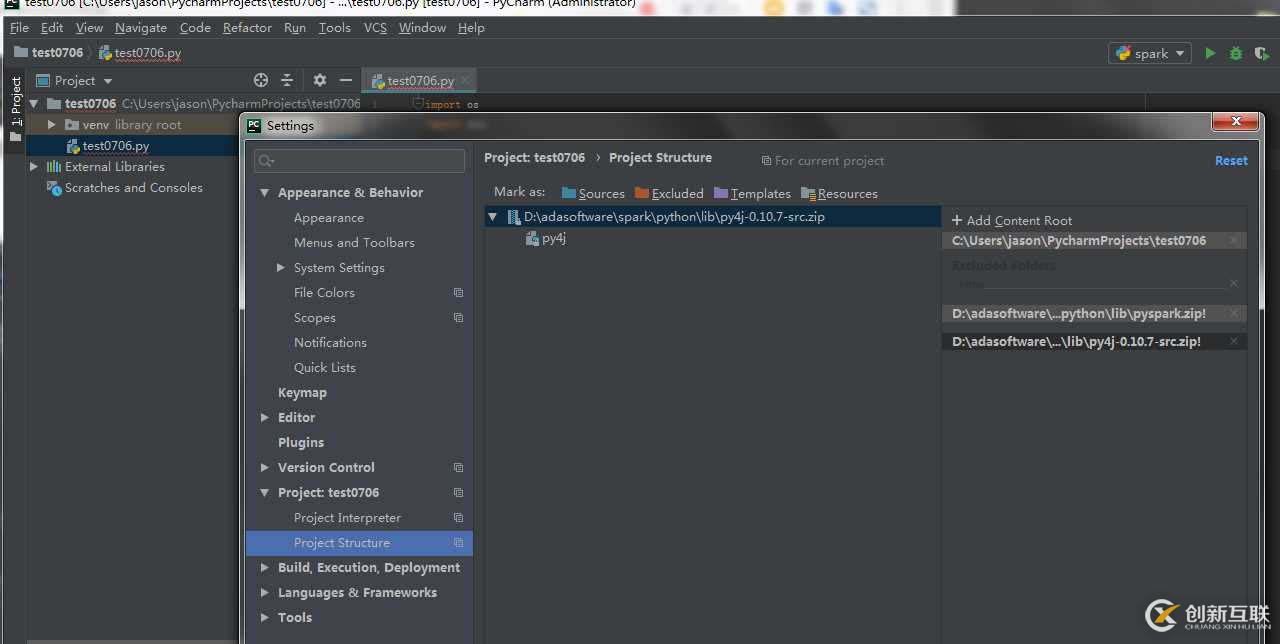Open the Help menu
This screenshot has height=644, width=1280.
(x=471, y=28)
